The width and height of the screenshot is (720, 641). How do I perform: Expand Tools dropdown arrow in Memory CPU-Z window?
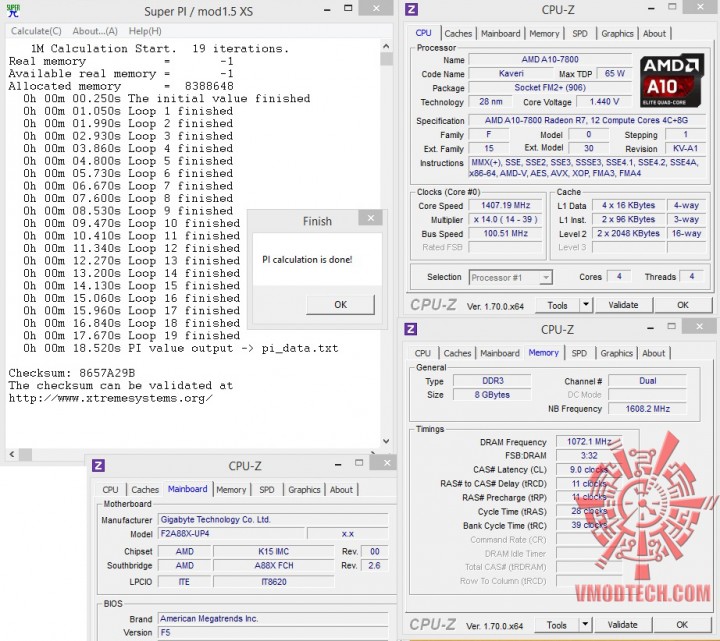(585, 625)
